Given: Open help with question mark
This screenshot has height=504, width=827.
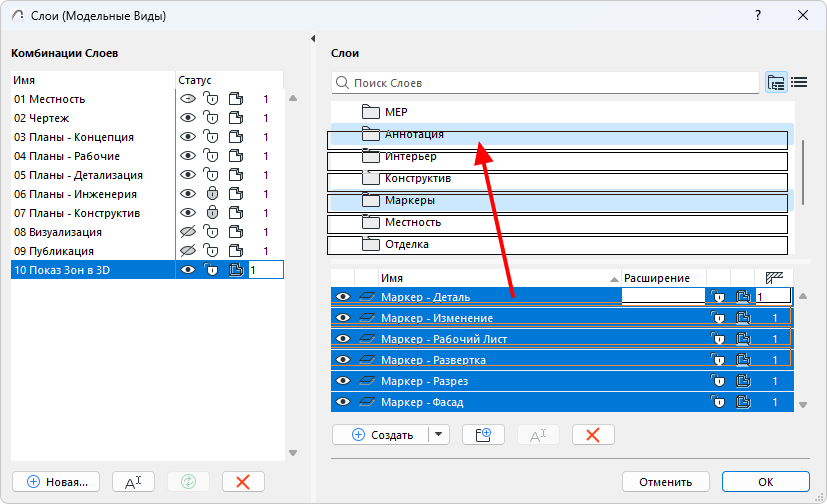Looking at the screenshot, I should tap(758, 15).
